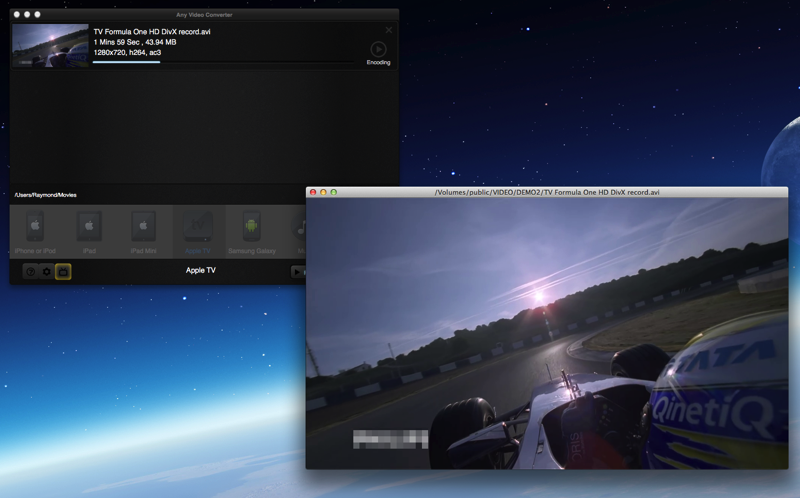Click the Encoding circular play button
Image resolution: width=800 pixels, height=498 pixels.
point(378,49)
